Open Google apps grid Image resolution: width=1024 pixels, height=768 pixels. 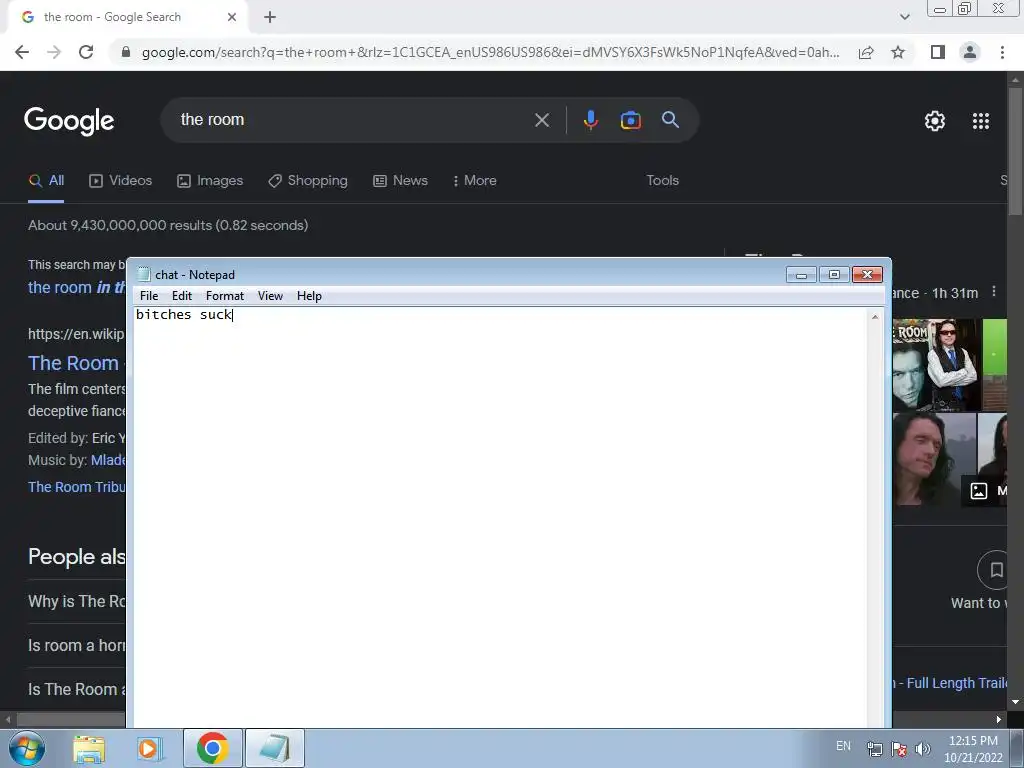981,121
